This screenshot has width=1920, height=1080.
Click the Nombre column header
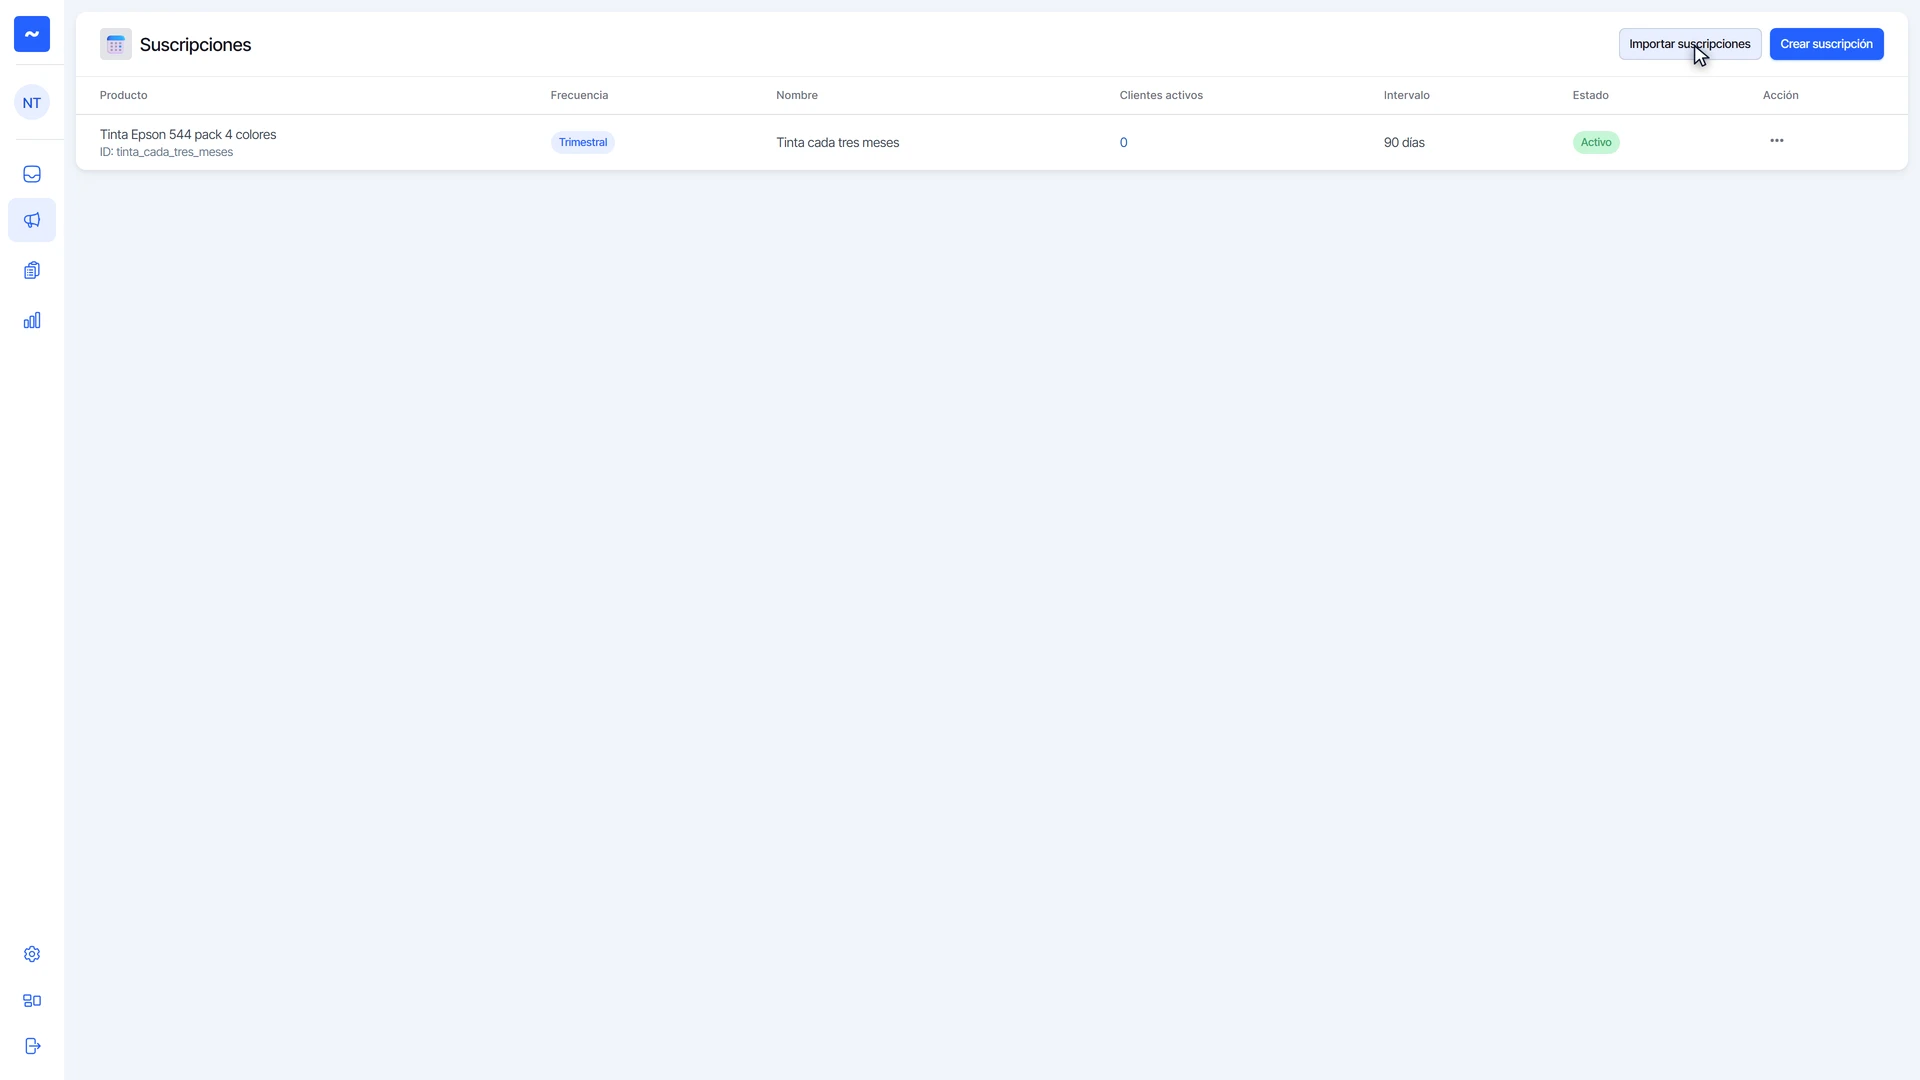pos(797,95)
